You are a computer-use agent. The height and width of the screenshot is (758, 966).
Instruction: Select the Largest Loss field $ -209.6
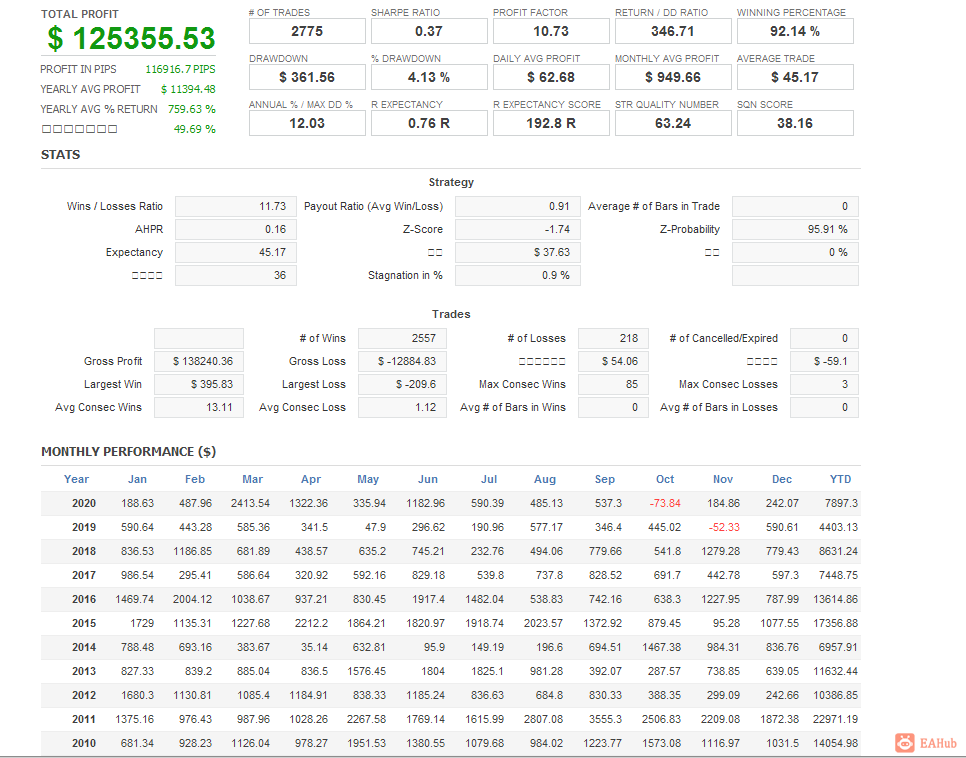402,385
